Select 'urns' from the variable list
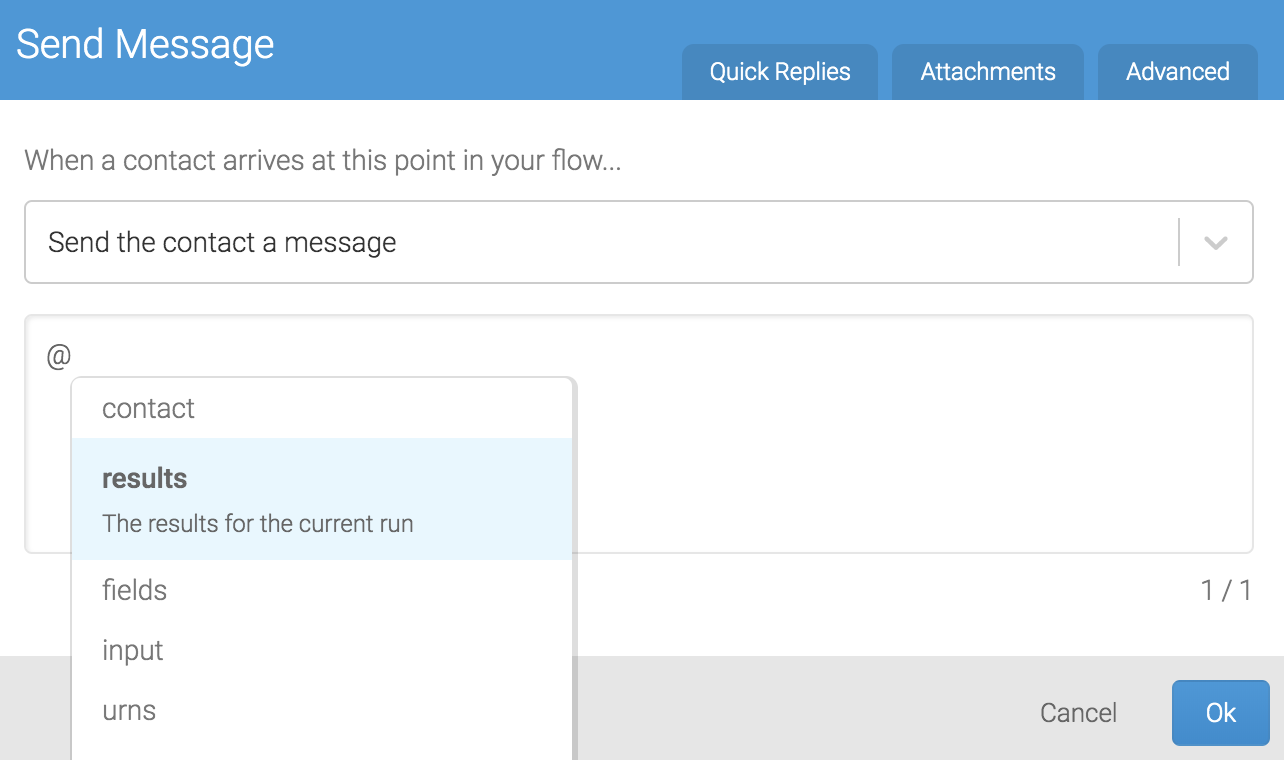The image size is (1284, 760). click(x=128, y=710)
